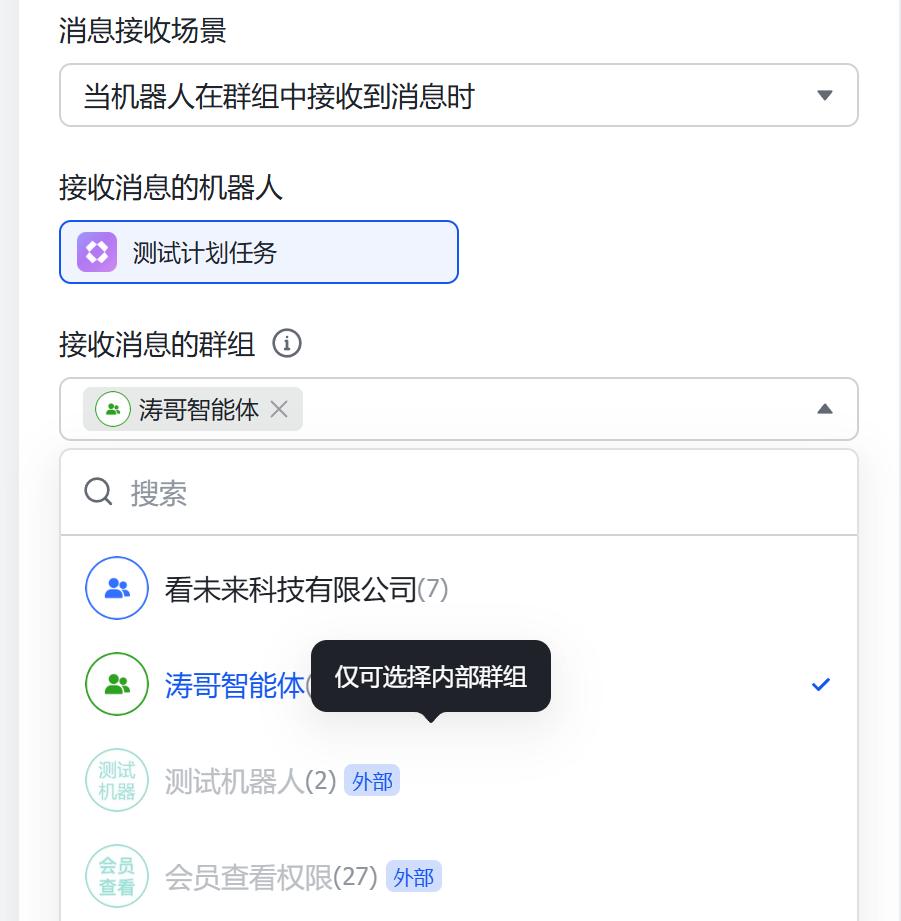Click the 会员查看 avatar icon

pyautogui.click(x=117, y=876)
